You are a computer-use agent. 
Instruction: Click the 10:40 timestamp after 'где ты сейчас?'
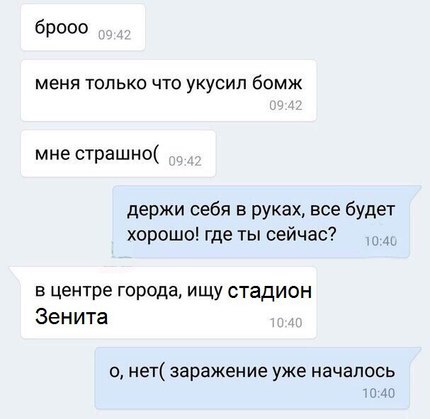coord(381,241)
